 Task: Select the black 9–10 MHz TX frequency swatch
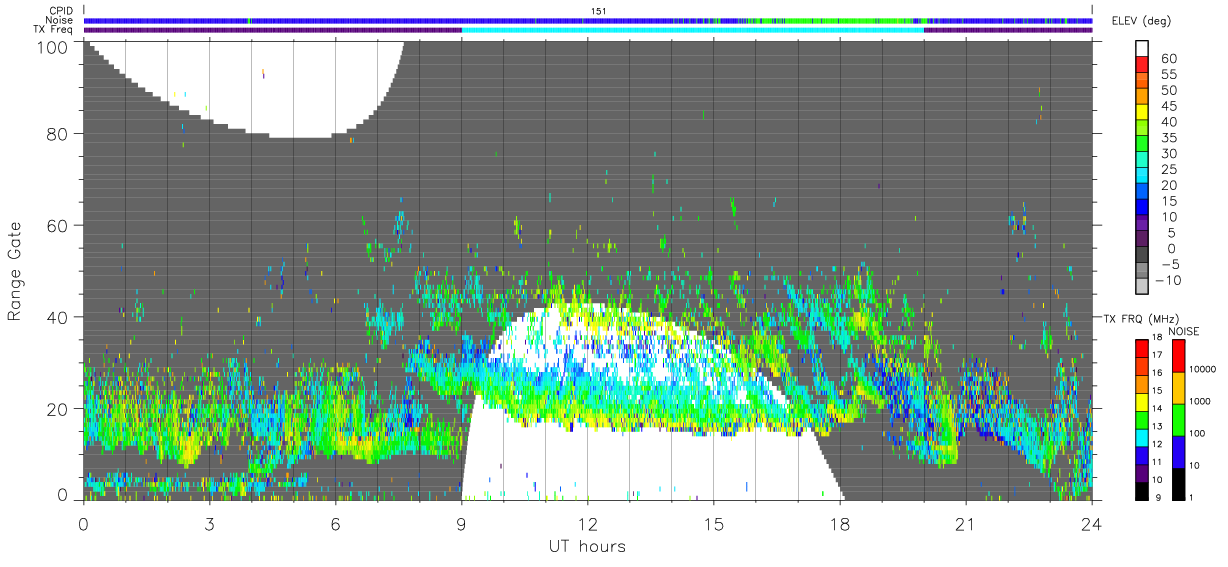coord(1143,490)
